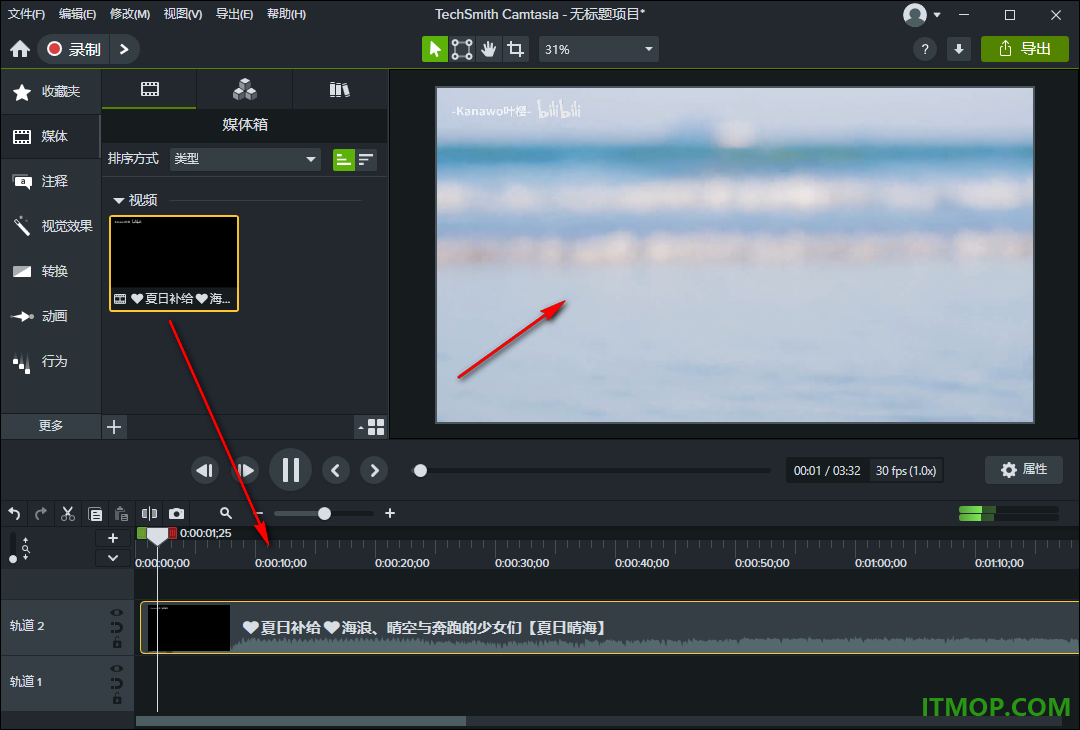Click the download arrow icon
Screen dimensions: 1080x730
[959, 49]
